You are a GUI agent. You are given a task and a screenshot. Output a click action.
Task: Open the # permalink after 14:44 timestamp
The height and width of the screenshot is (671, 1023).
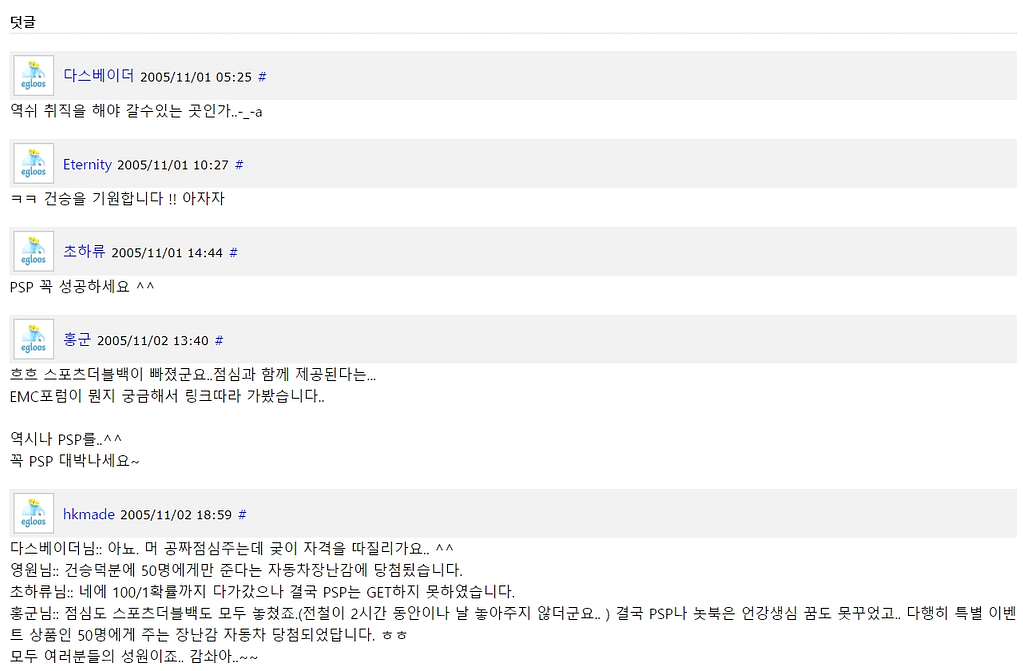[x=234, y=253]
